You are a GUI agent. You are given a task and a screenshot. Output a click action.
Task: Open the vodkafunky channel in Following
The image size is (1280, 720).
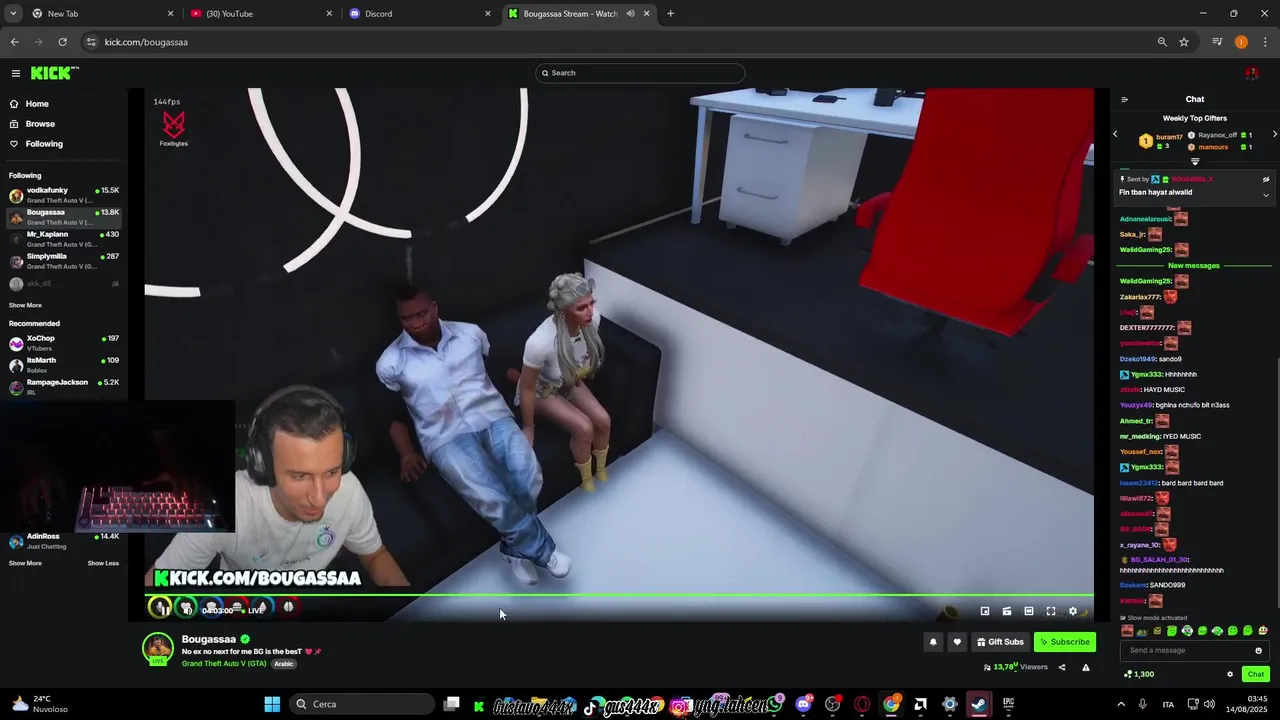(64, 195)
